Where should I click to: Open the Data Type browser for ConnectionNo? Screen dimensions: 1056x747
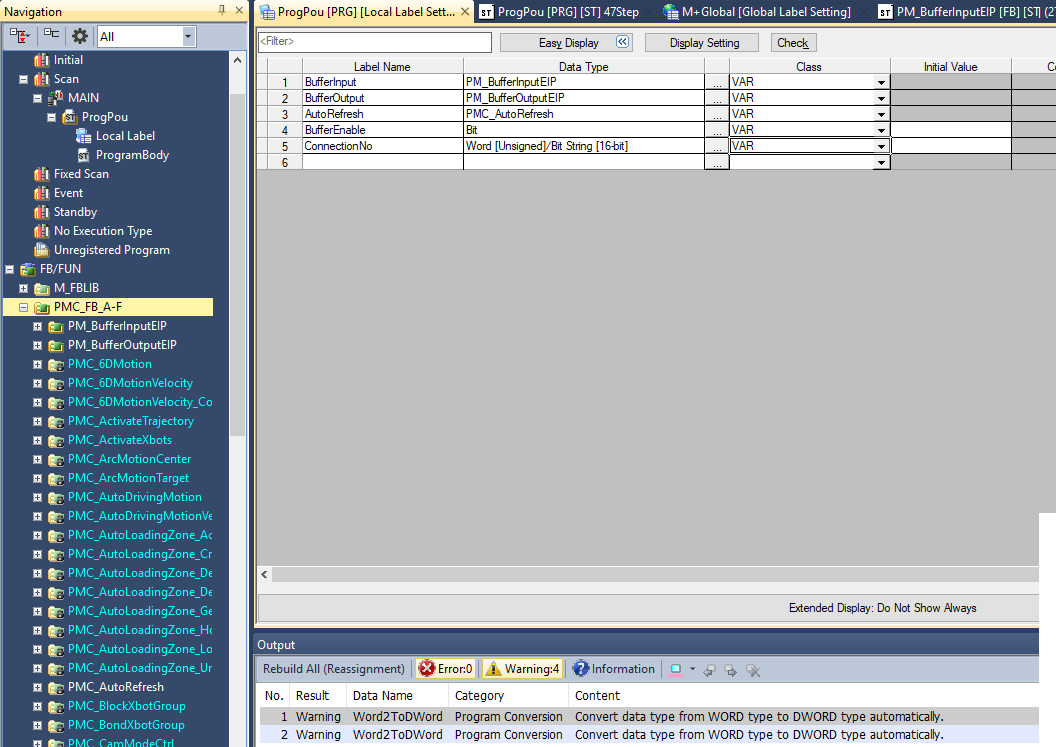(x=716, y=145)
